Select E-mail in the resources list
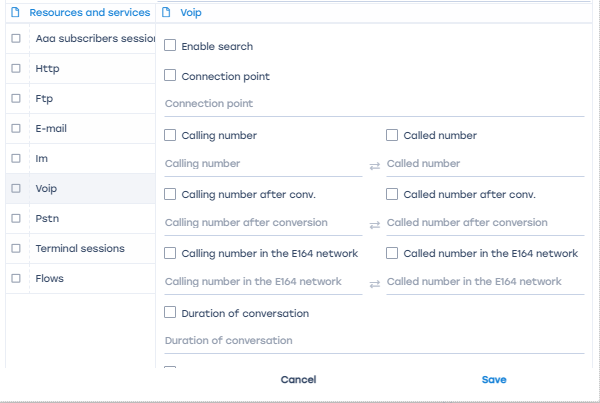This screenshot has width=600, height=403. 51,129
